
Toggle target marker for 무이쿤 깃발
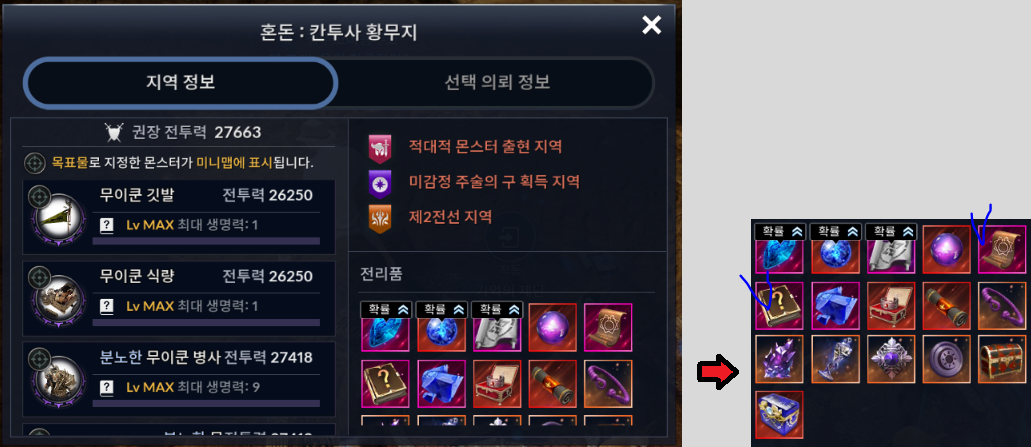(x=39, y=196)
